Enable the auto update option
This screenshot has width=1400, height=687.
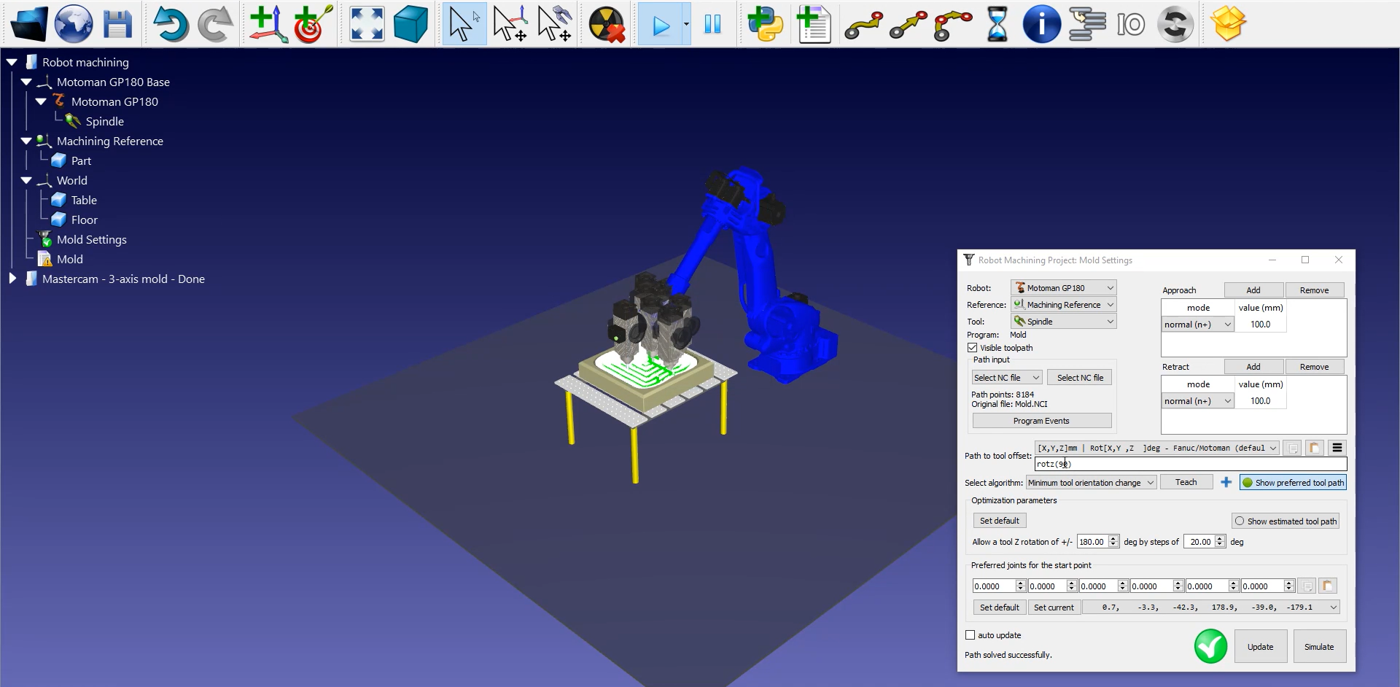click(x=970, y=634)
